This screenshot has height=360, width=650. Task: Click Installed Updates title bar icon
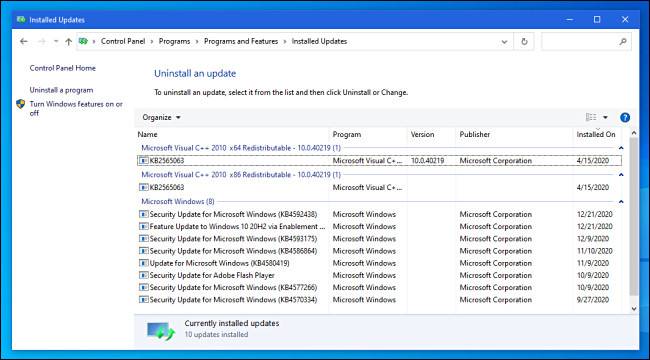21,19
